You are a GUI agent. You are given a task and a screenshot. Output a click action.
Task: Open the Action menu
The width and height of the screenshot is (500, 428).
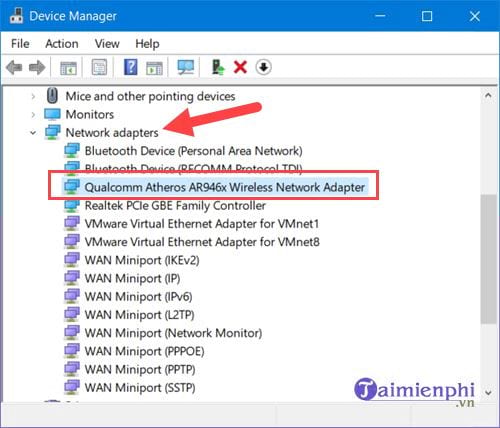62,44
